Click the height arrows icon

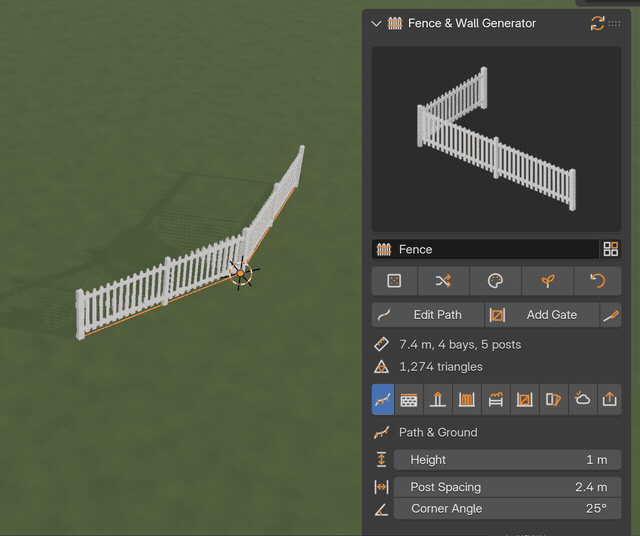click(381, 459)
